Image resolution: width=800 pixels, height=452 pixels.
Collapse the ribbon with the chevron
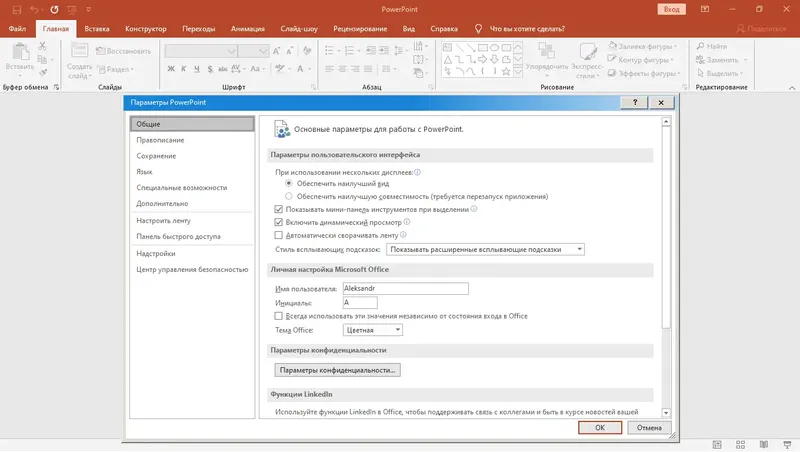(792, 88)
